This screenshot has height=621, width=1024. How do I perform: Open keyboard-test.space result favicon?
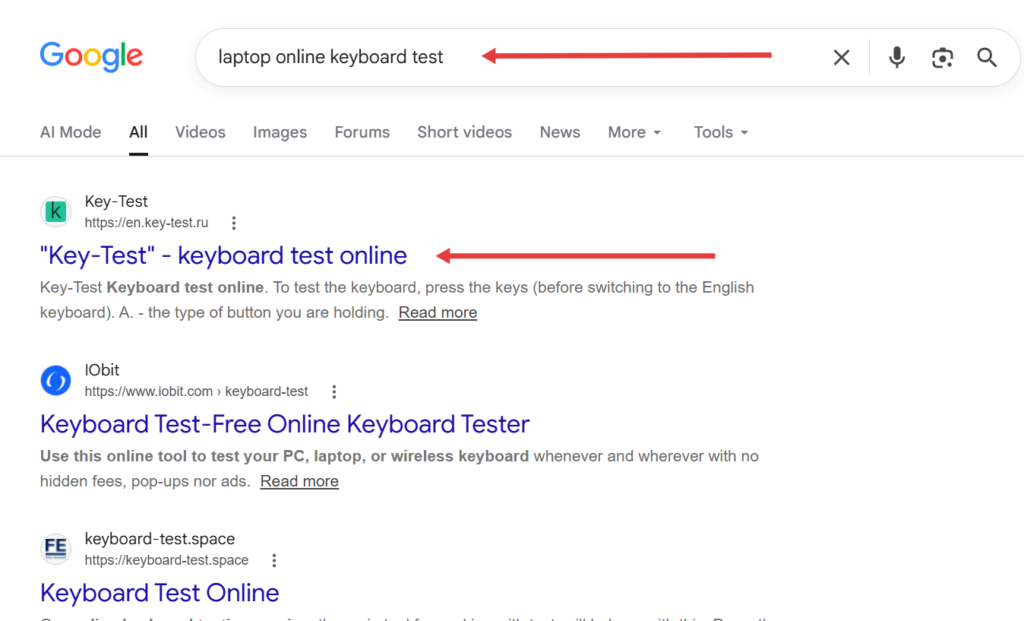point(56,549)
